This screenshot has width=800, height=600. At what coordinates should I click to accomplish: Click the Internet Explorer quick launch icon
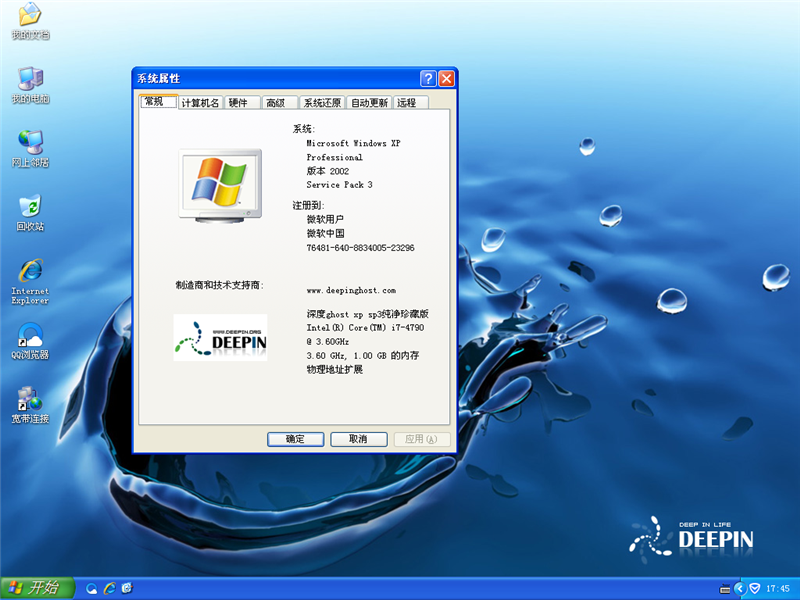point(109,588)
